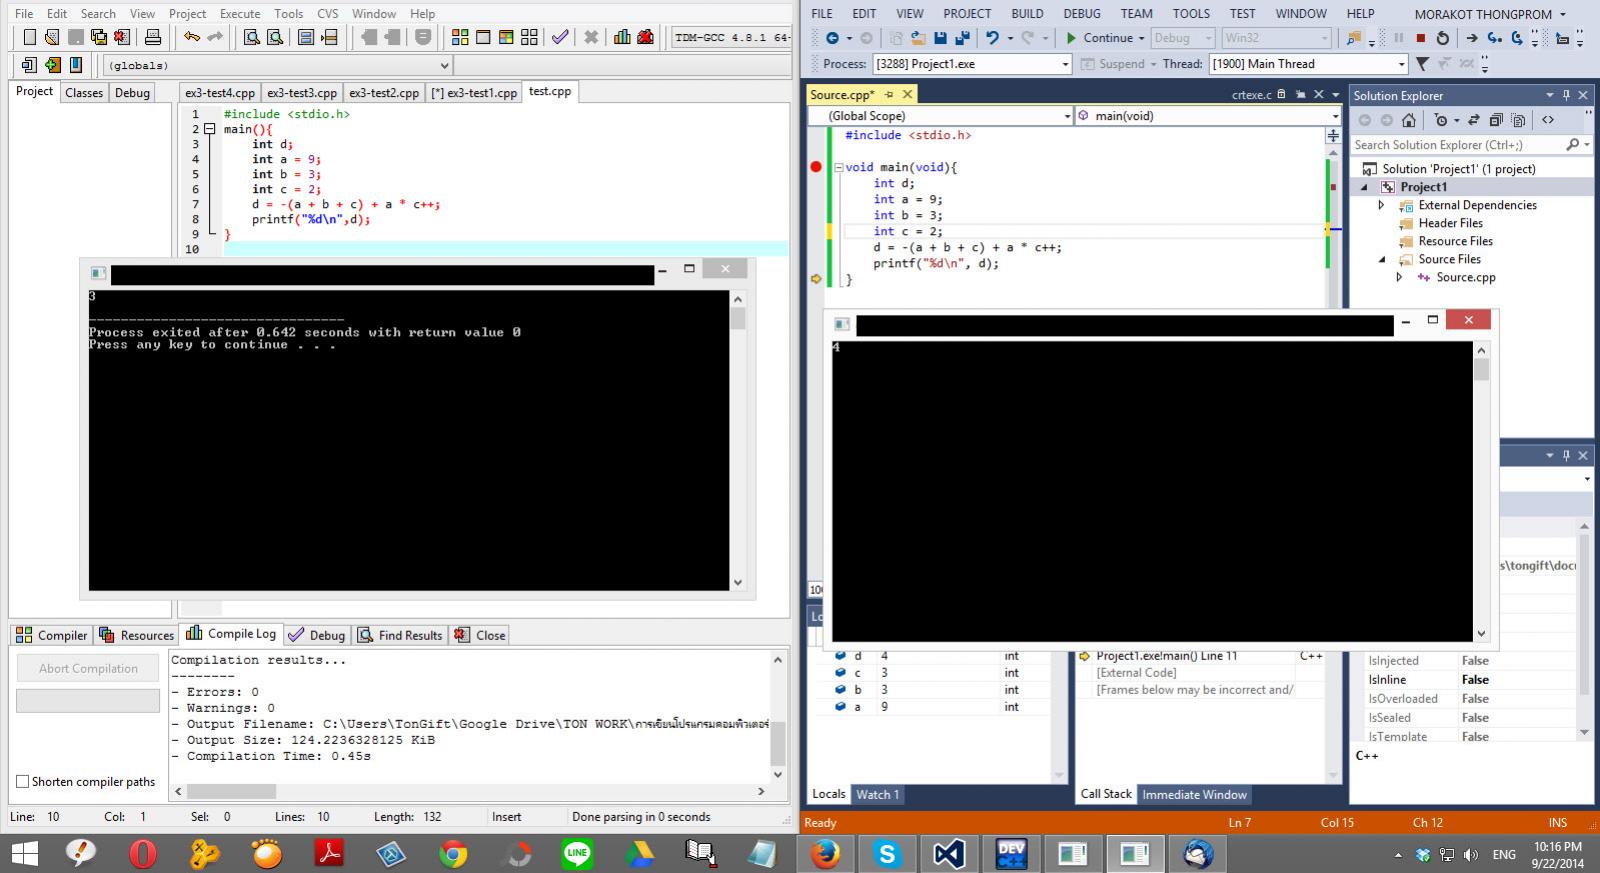Open Main Thread dropdown

pyautogui.click(x=1401, y=64)
